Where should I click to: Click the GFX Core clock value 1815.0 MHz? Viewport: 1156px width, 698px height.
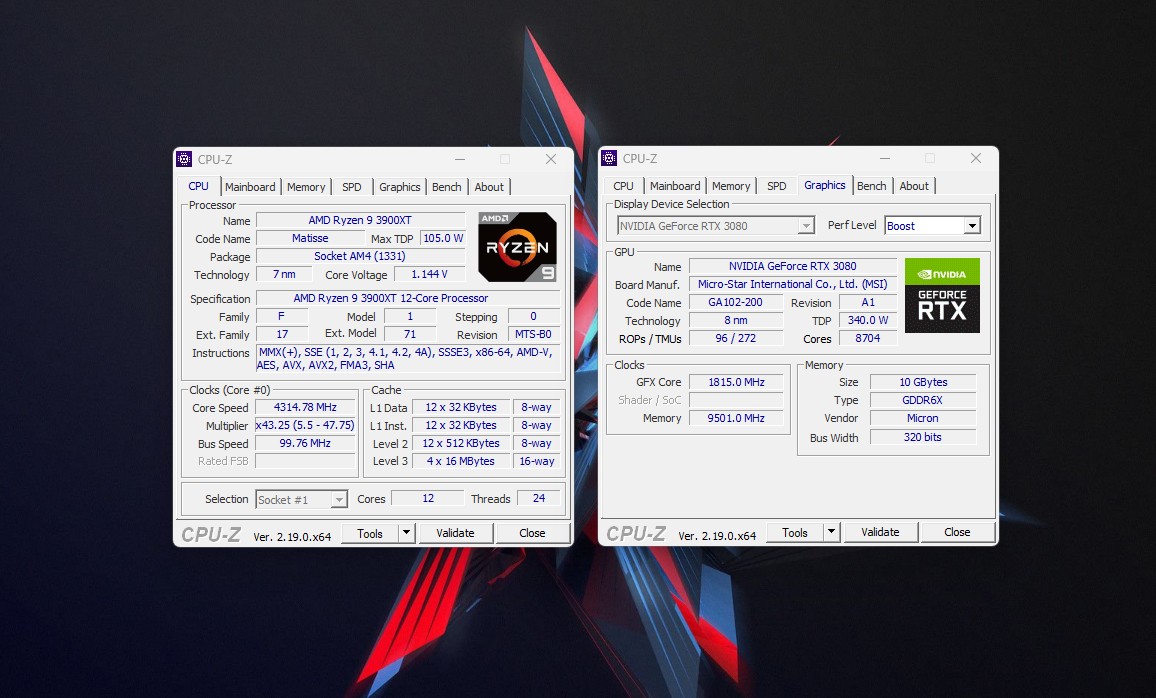pyautogui.click(x=736, y=382)
